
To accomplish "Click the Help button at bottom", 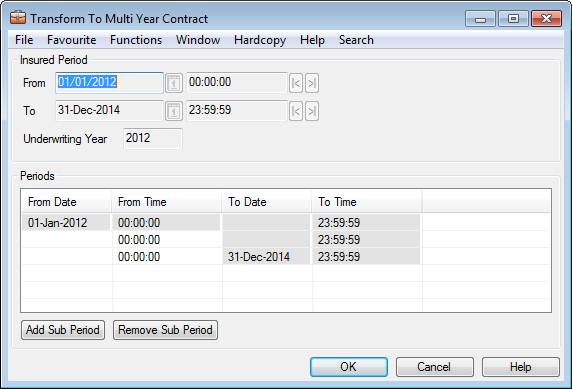I will click(x=521, y=367).
